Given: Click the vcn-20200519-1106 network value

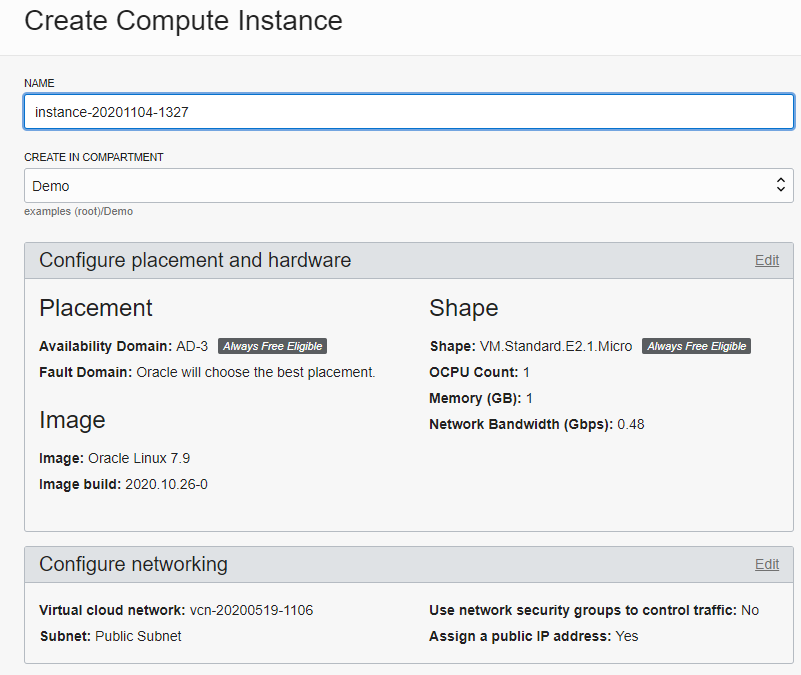Looking at the screenshot, I should (251, 610).
